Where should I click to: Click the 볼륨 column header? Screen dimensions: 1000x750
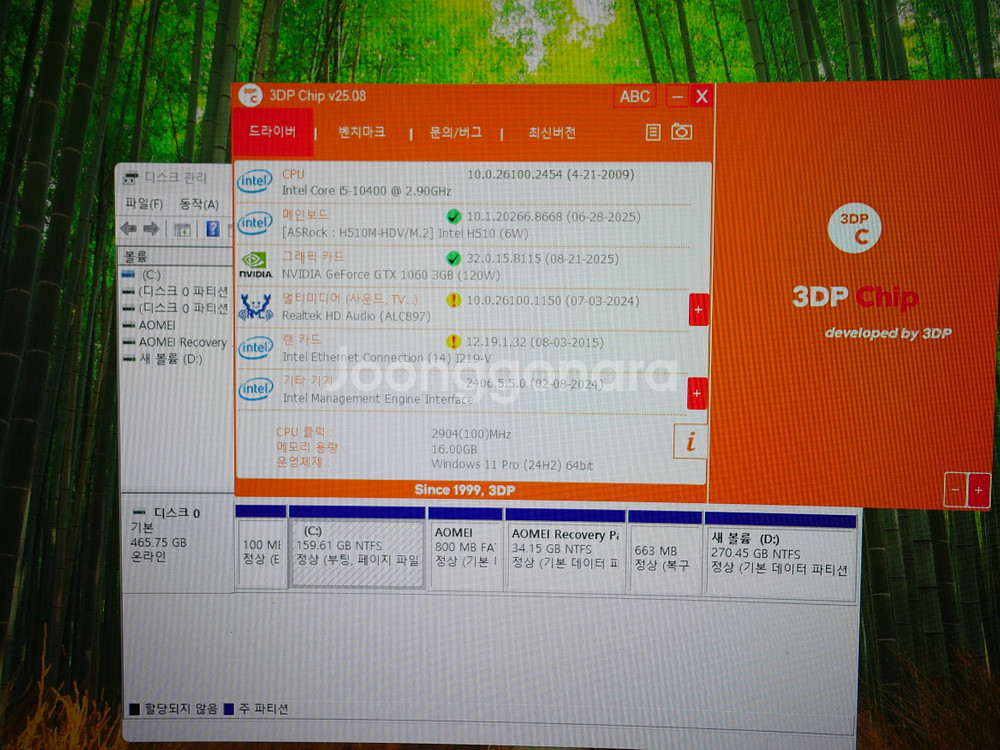[175, 256]
